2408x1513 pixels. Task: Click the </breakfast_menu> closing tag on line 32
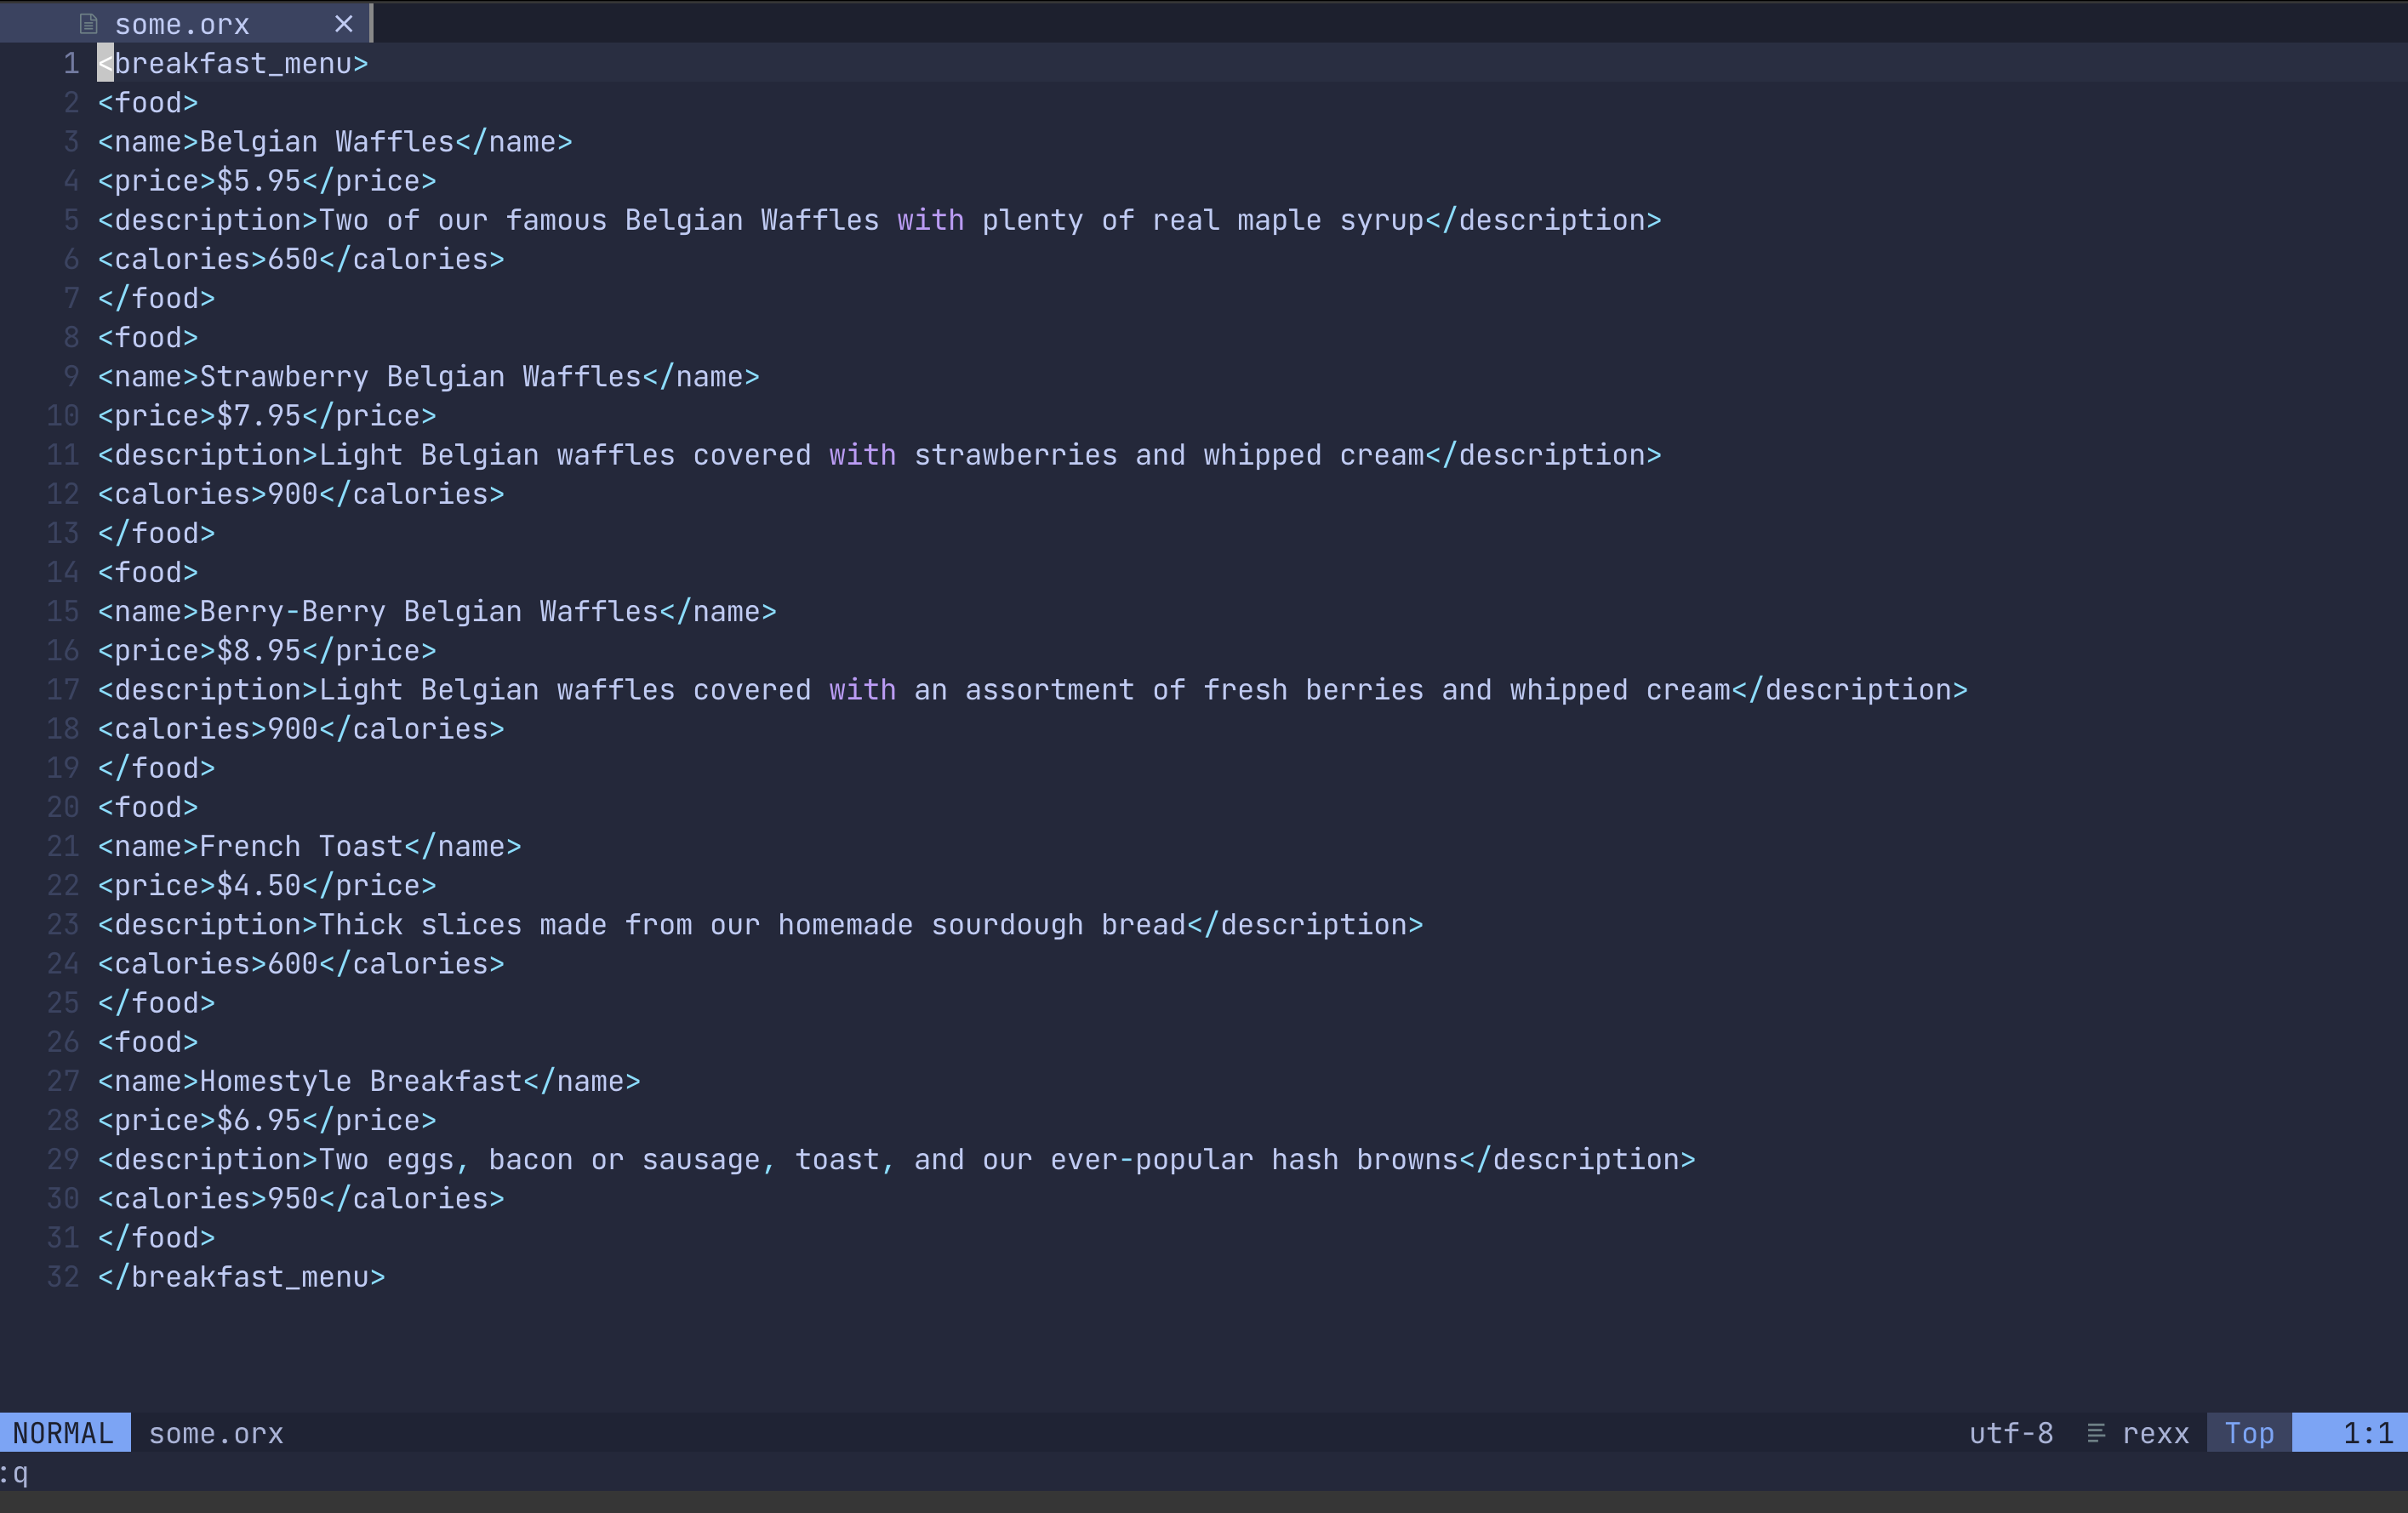coord(240,1277)
